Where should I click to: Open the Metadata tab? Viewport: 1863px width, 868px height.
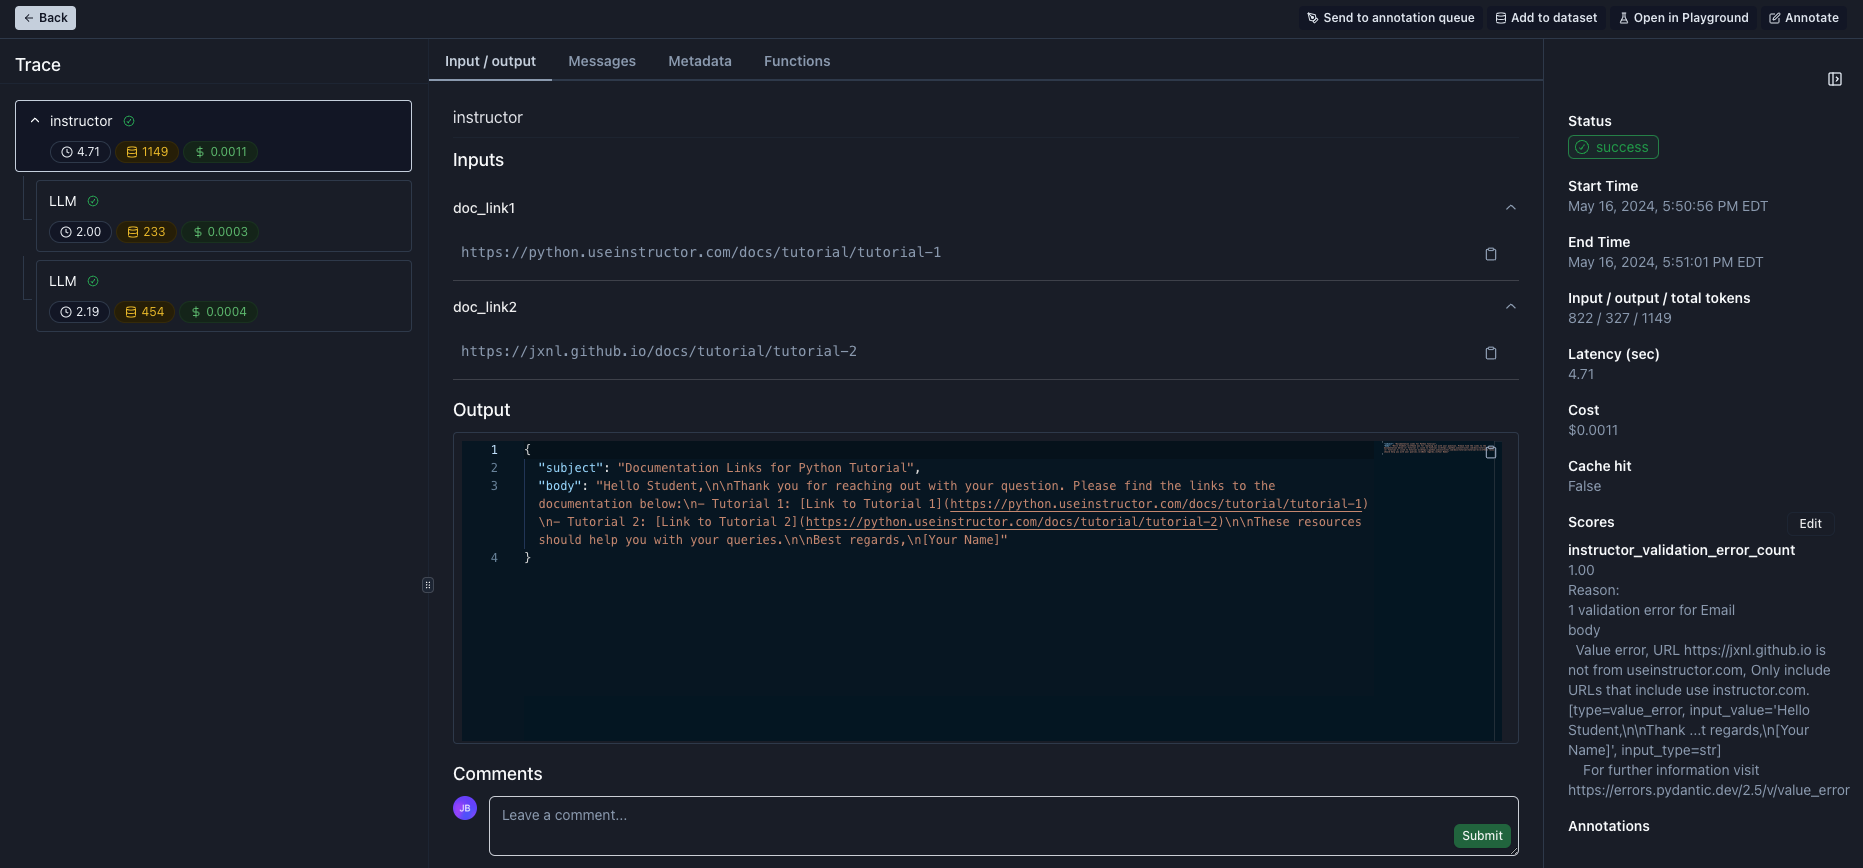700,61
